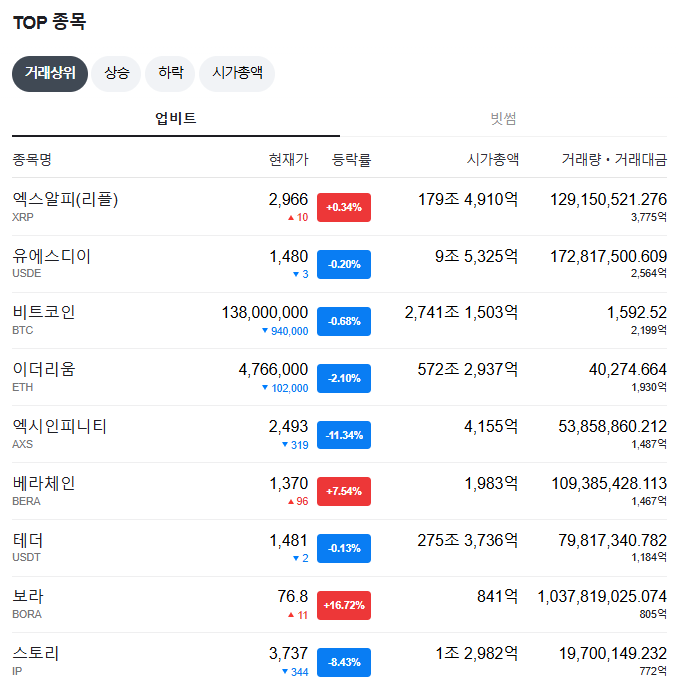Click the volume 1,037,819,025.074
The height and width of the screenshot is (686, 679).
click(x=602, y=596)
